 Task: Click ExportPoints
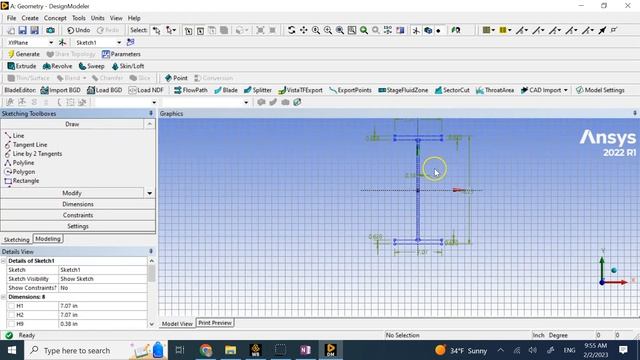350,90
